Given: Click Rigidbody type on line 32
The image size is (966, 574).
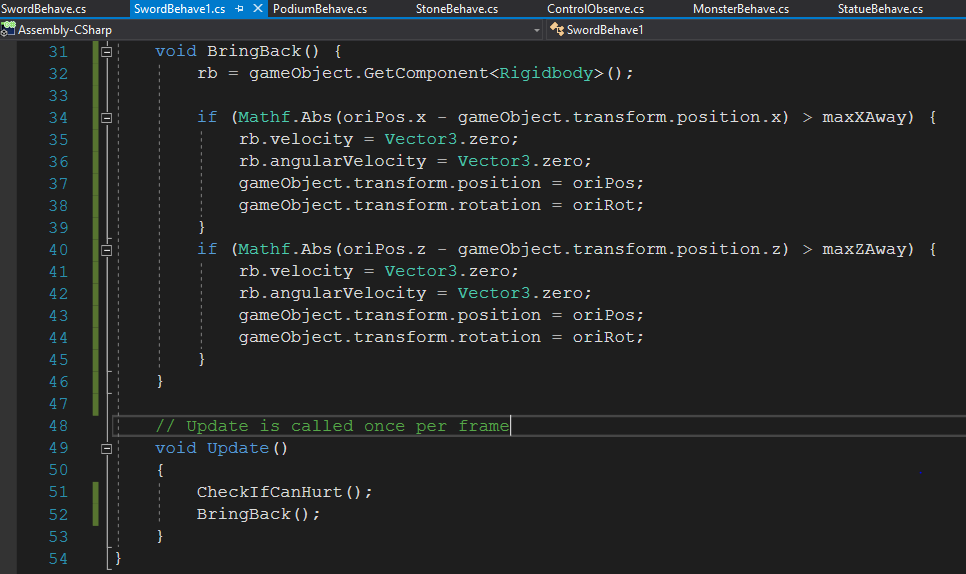Looking at the screenshot, I should click(546, 73).
